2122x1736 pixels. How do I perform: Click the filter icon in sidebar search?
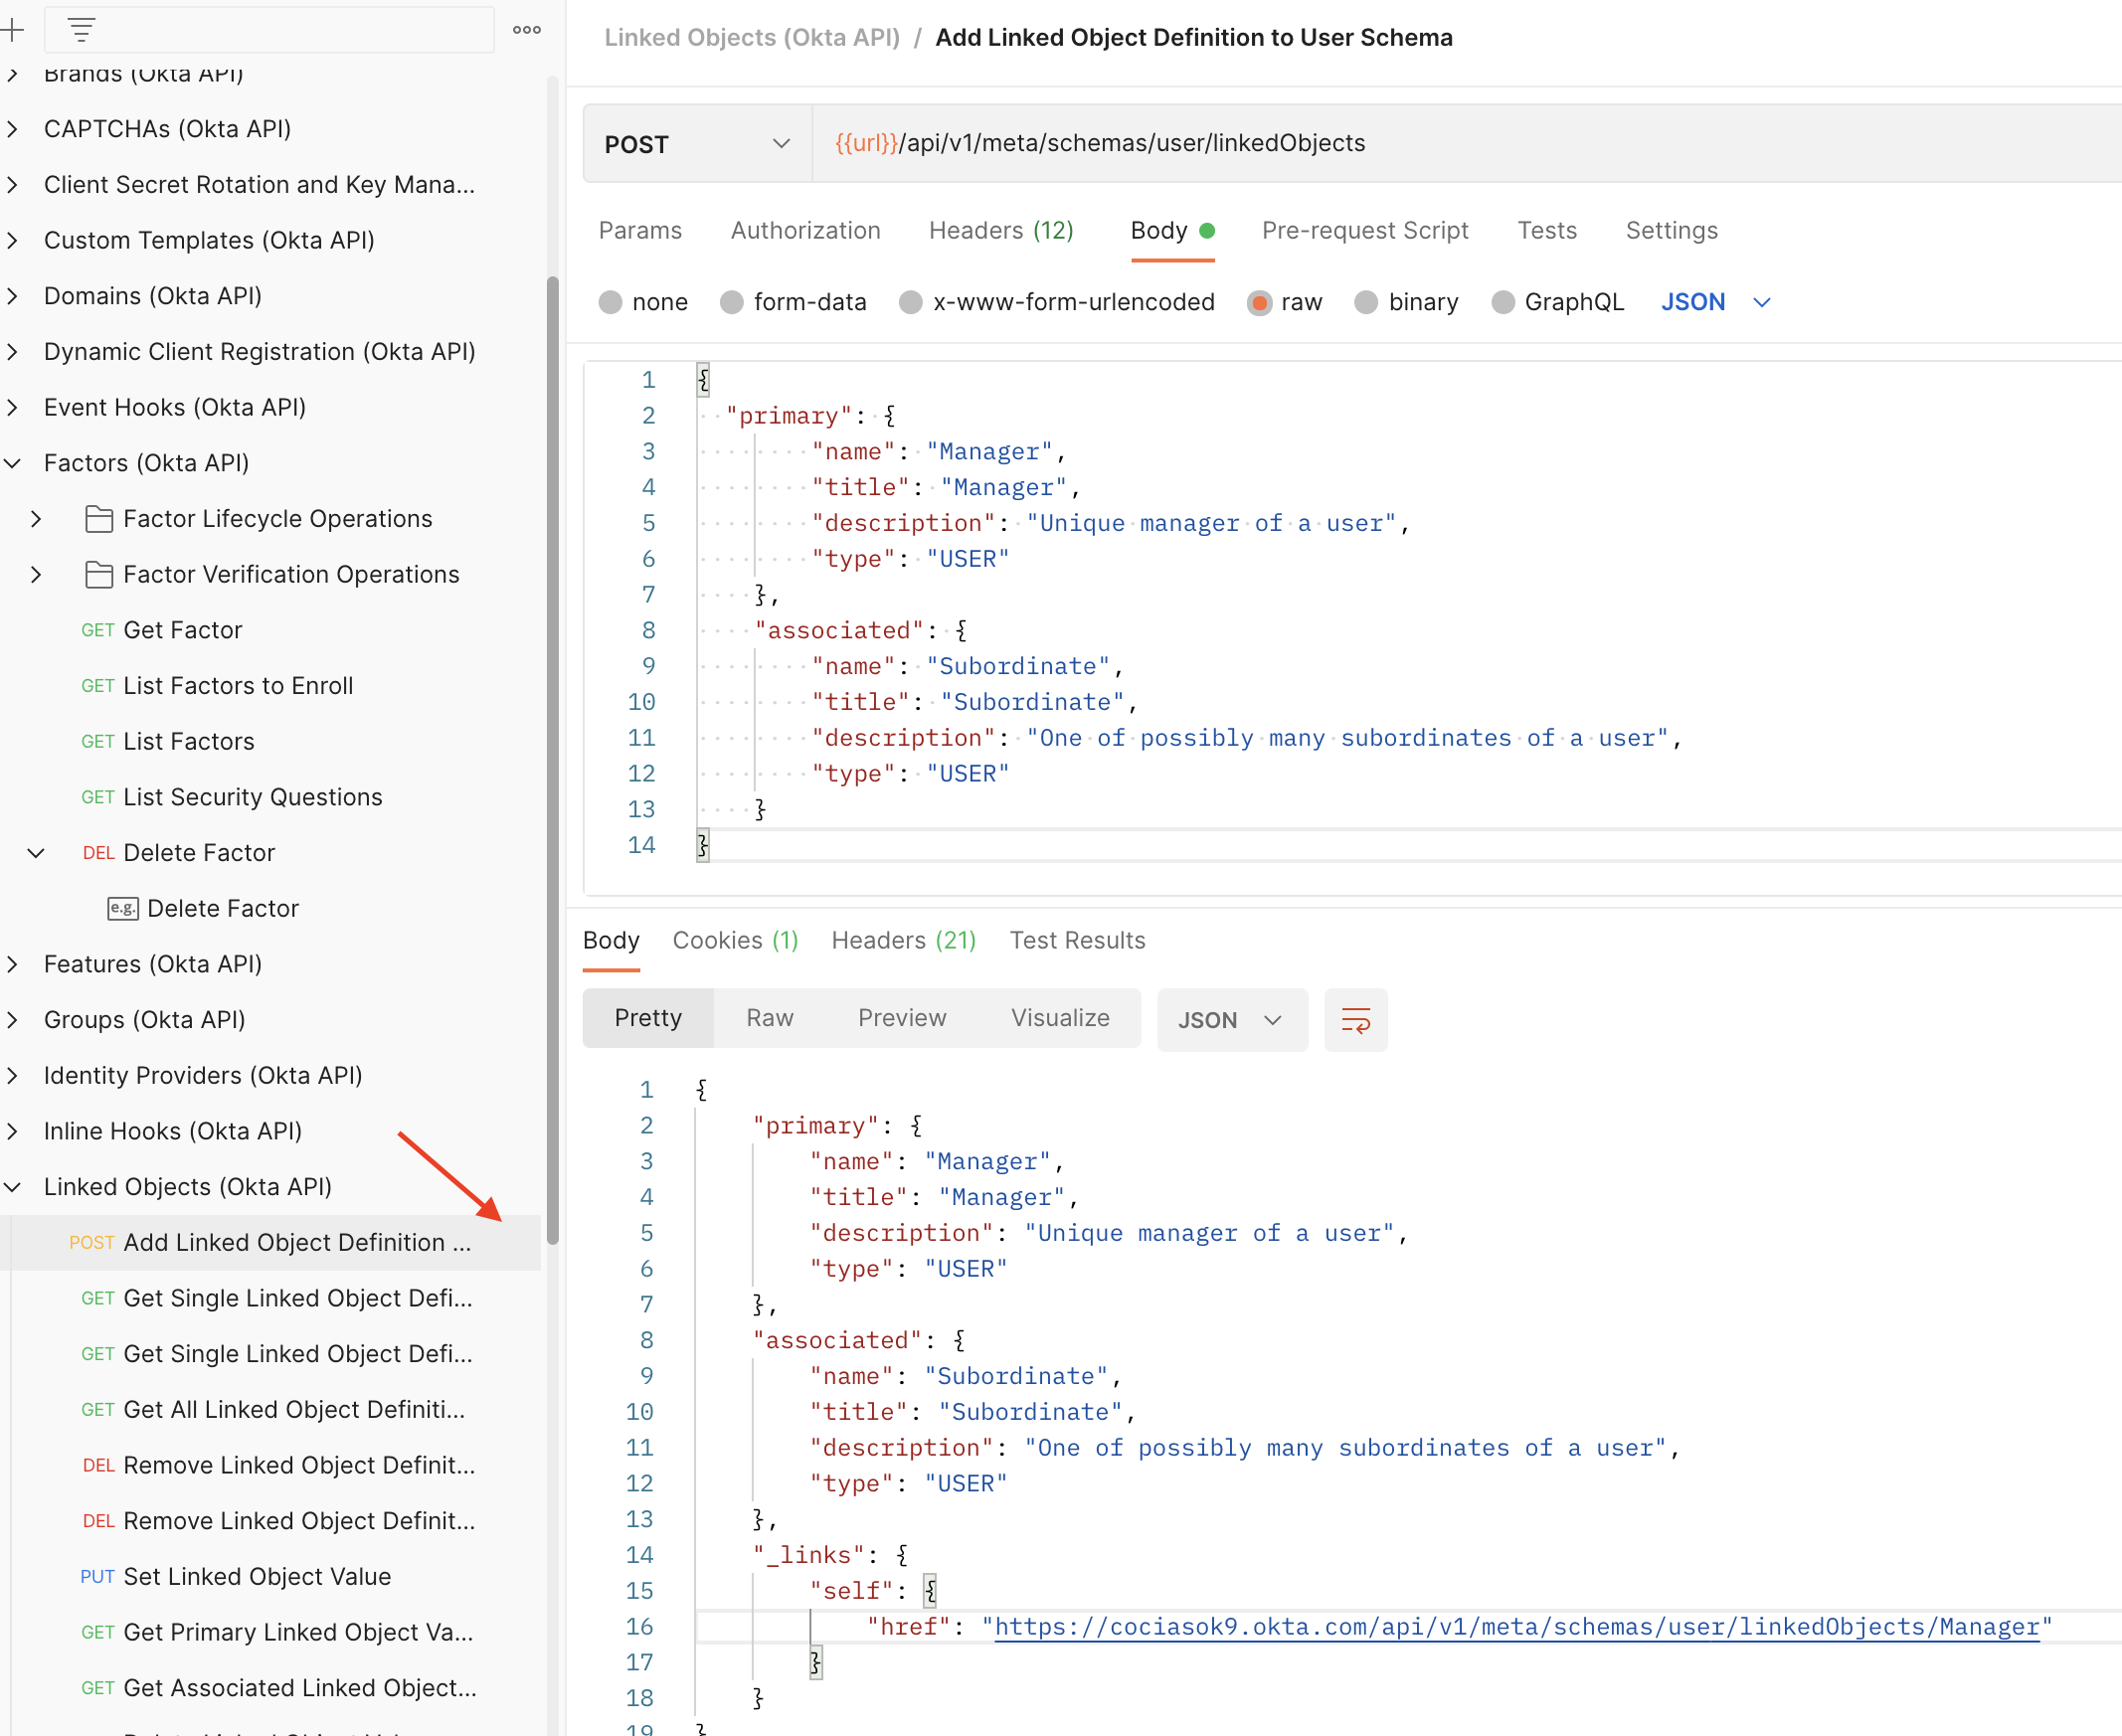coord(82,30)
